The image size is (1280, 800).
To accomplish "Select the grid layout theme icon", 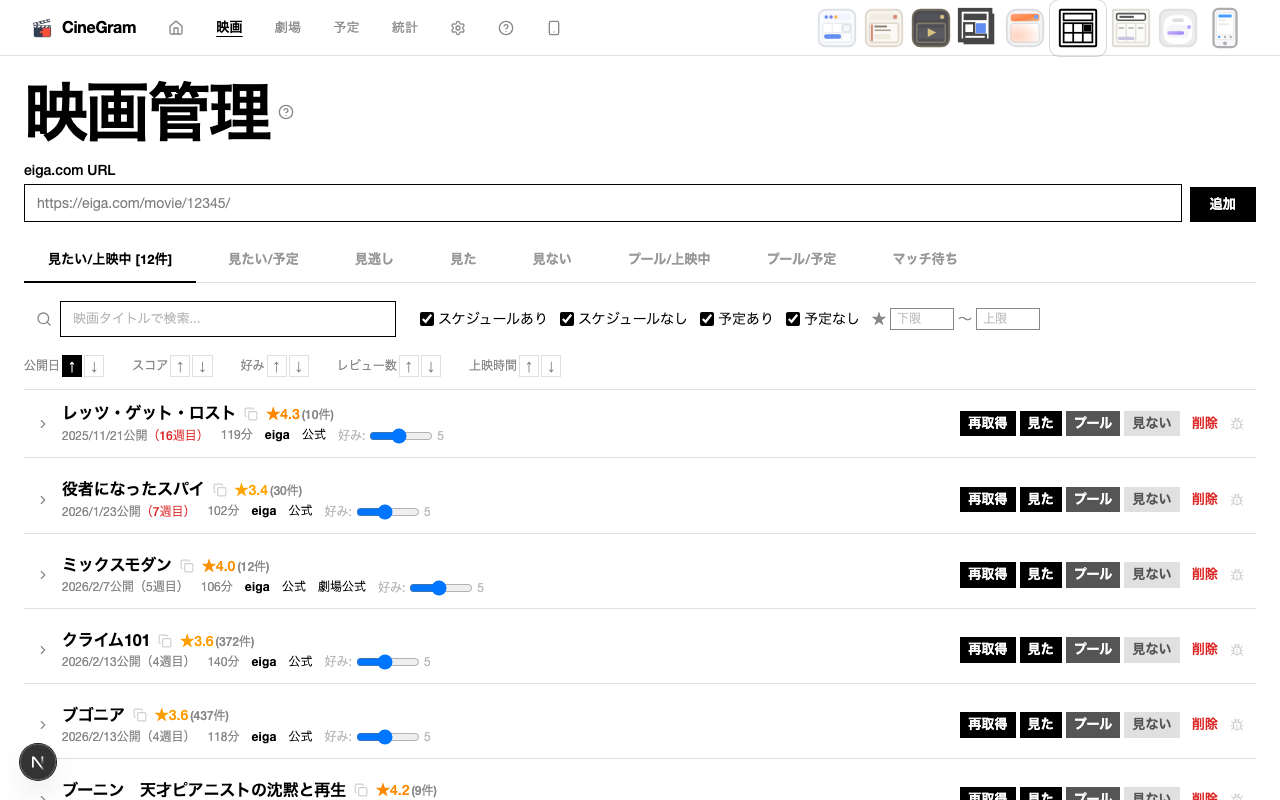I will 1077,28.
